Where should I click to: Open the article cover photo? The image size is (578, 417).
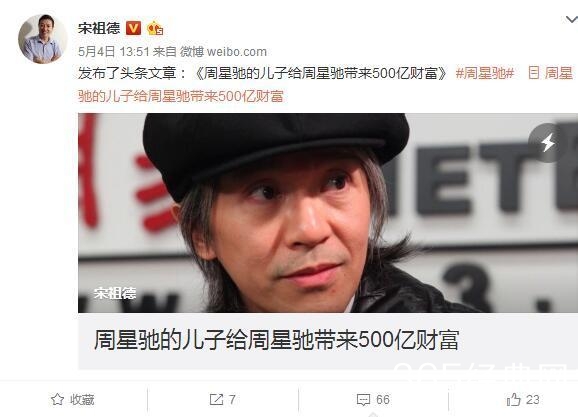pos(328,213)
